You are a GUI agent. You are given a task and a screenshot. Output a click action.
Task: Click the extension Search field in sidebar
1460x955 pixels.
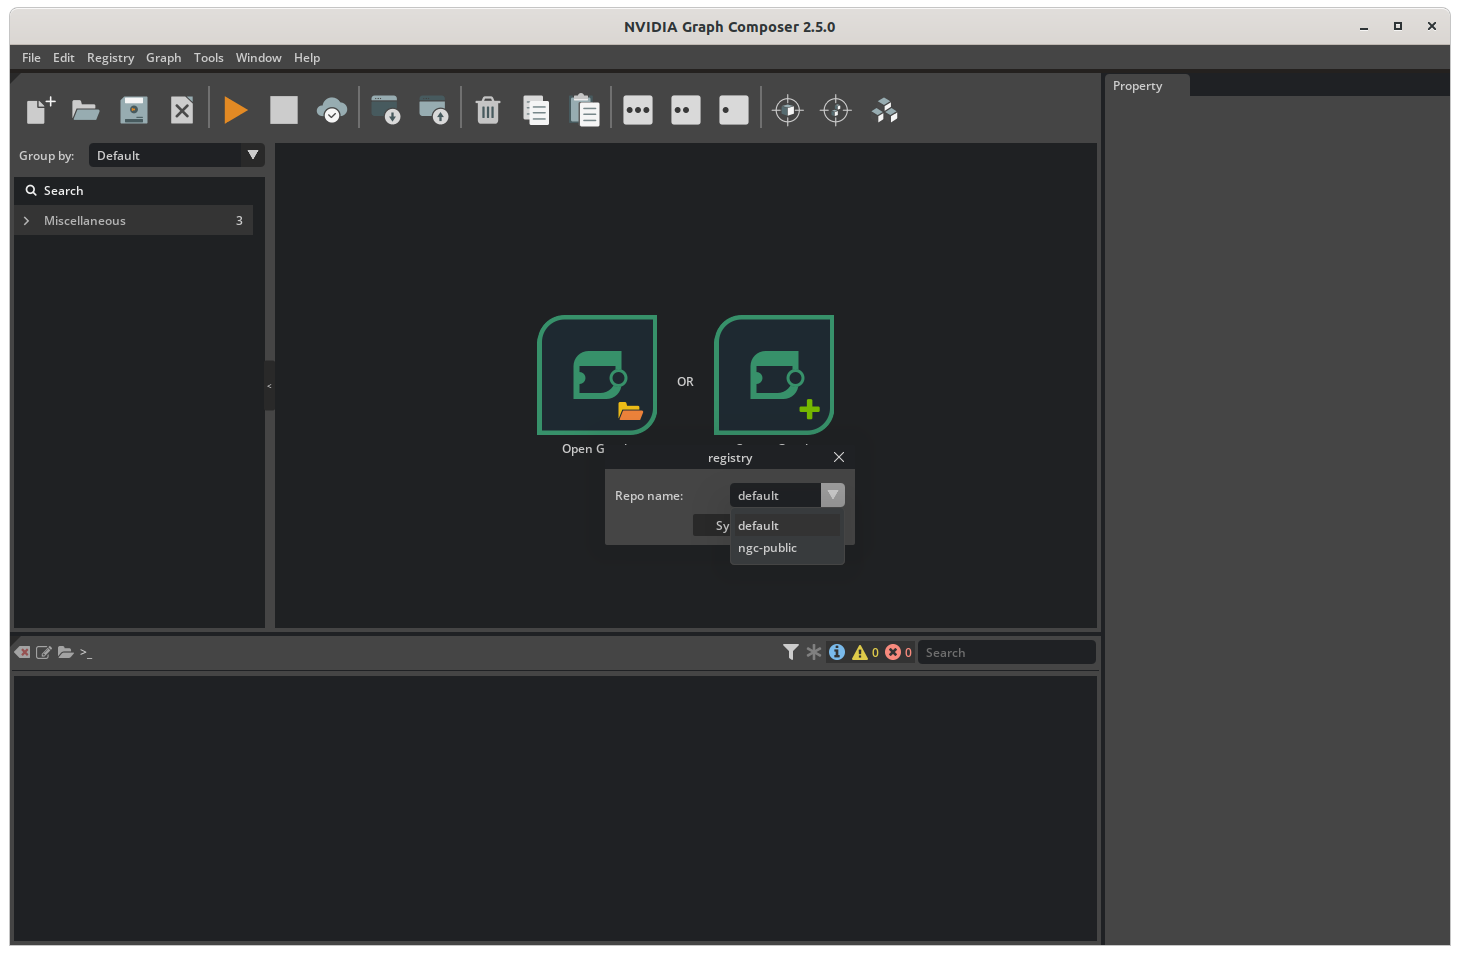(x=139, y=191)
